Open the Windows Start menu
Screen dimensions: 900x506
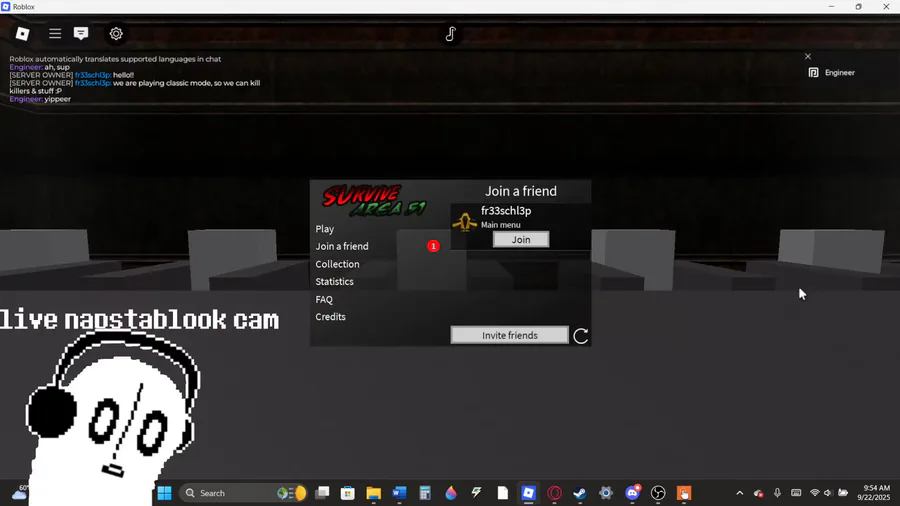tap(165, 493)
